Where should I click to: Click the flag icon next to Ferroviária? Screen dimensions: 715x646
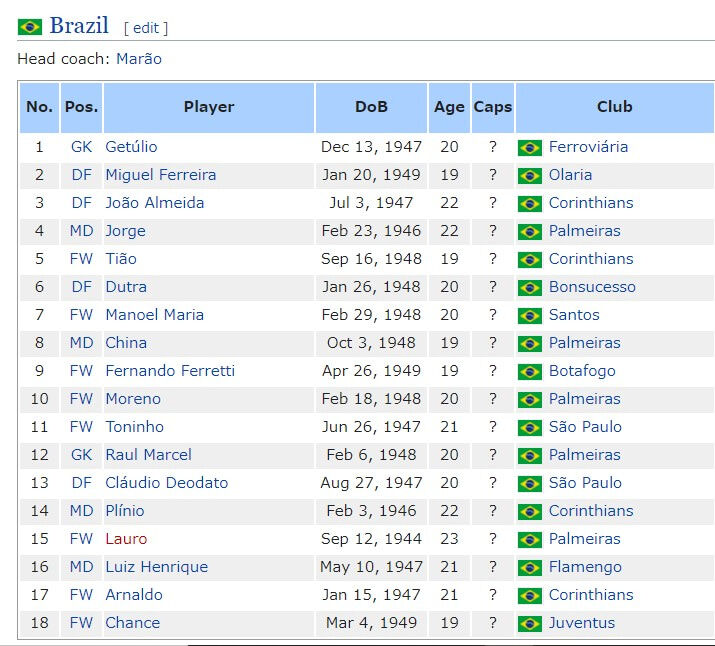[x=530, y=148]
